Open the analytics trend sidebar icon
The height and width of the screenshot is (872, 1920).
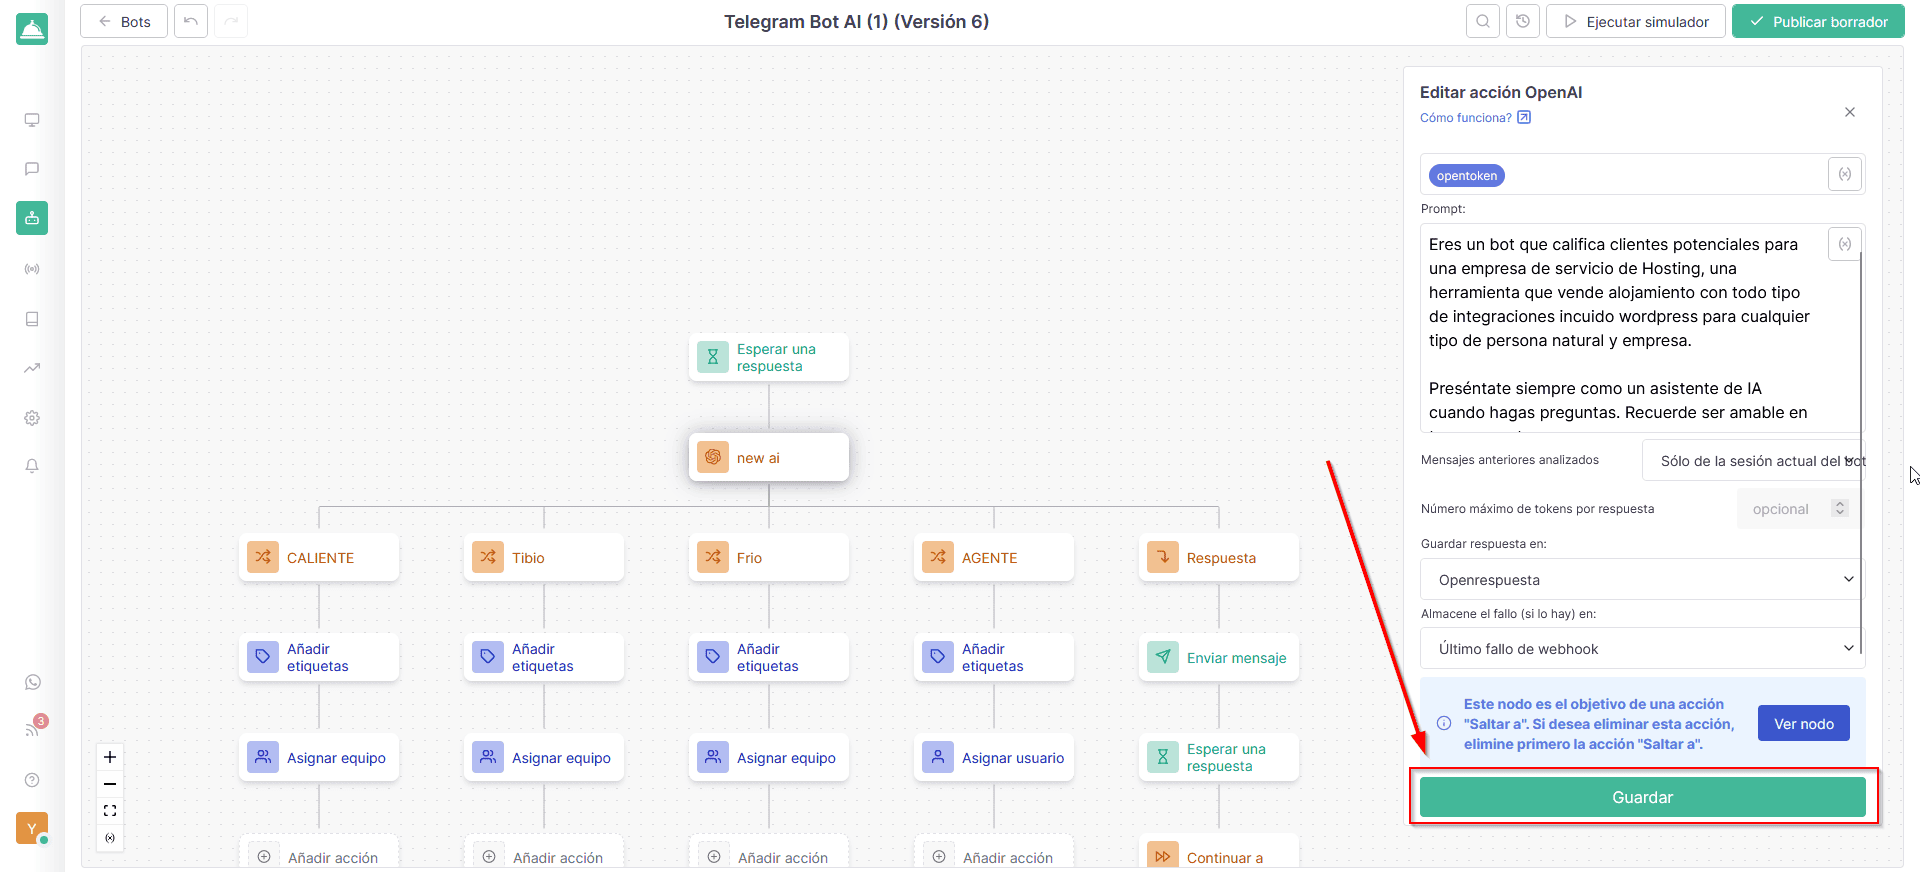32,368
